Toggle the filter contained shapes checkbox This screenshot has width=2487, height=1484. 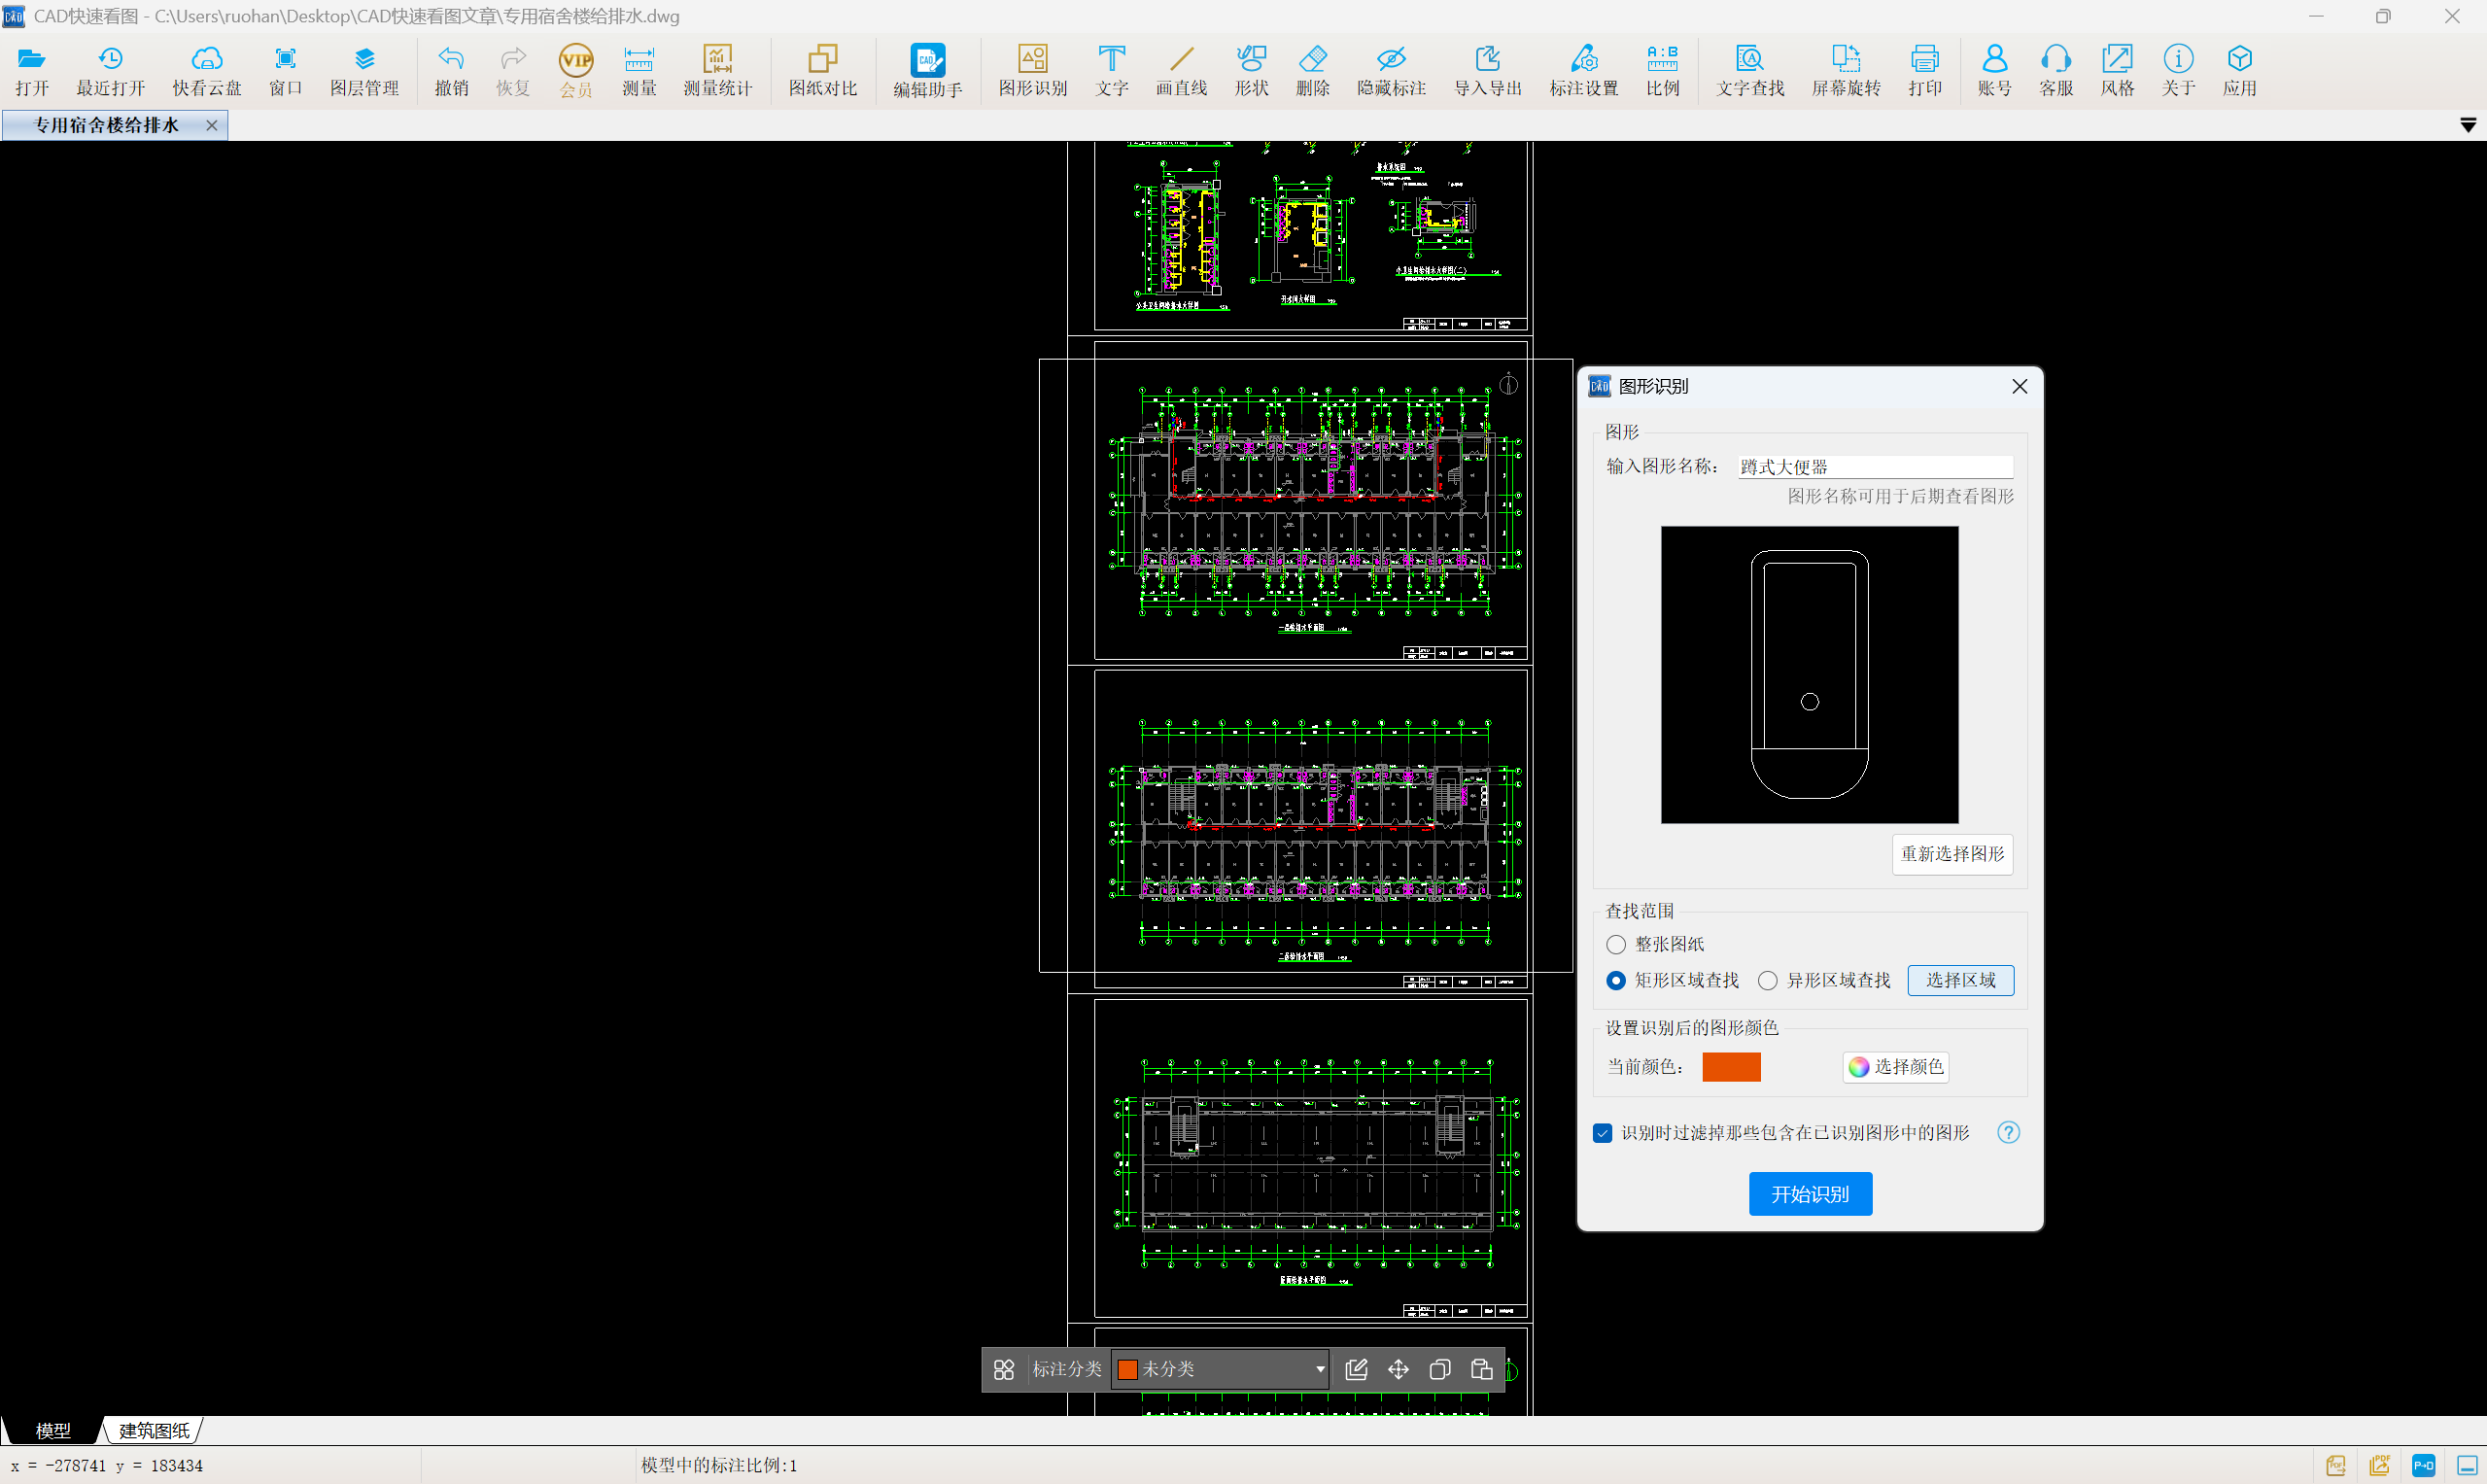click(x=1602, y=1133)
